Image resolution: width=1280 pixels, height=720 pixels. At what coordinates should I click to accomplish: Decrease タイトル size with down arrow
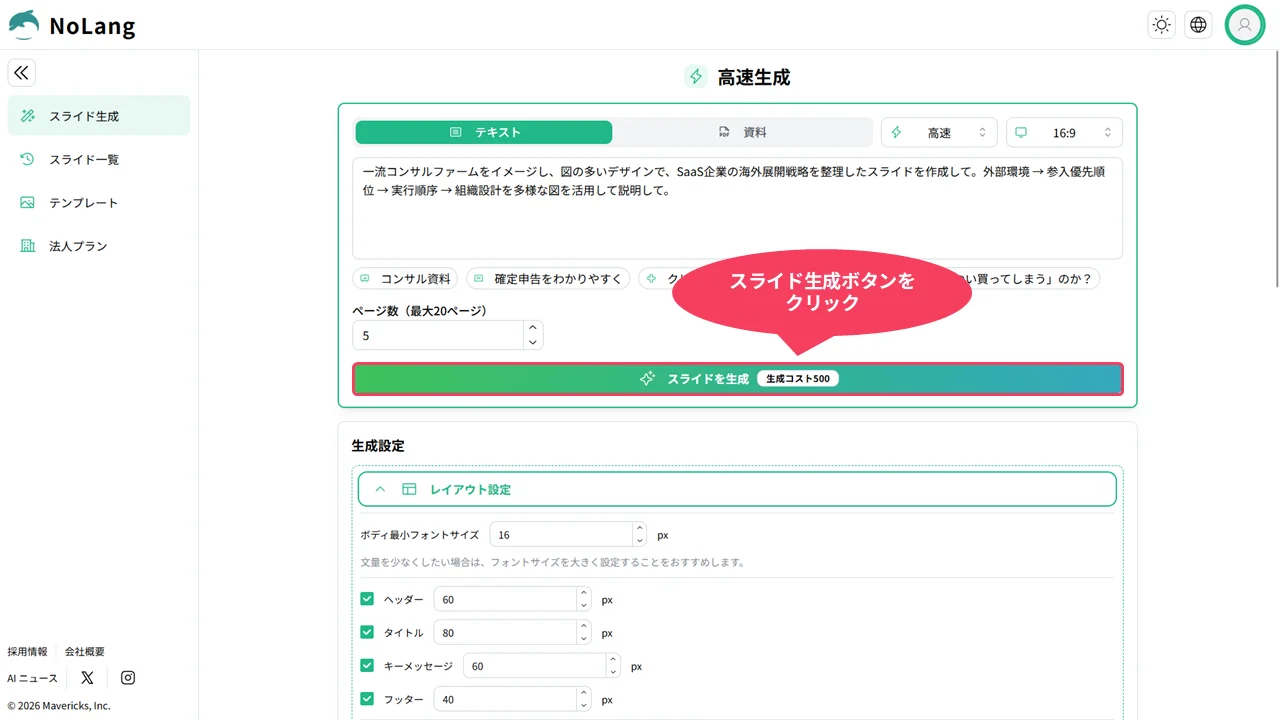[584, 639]
